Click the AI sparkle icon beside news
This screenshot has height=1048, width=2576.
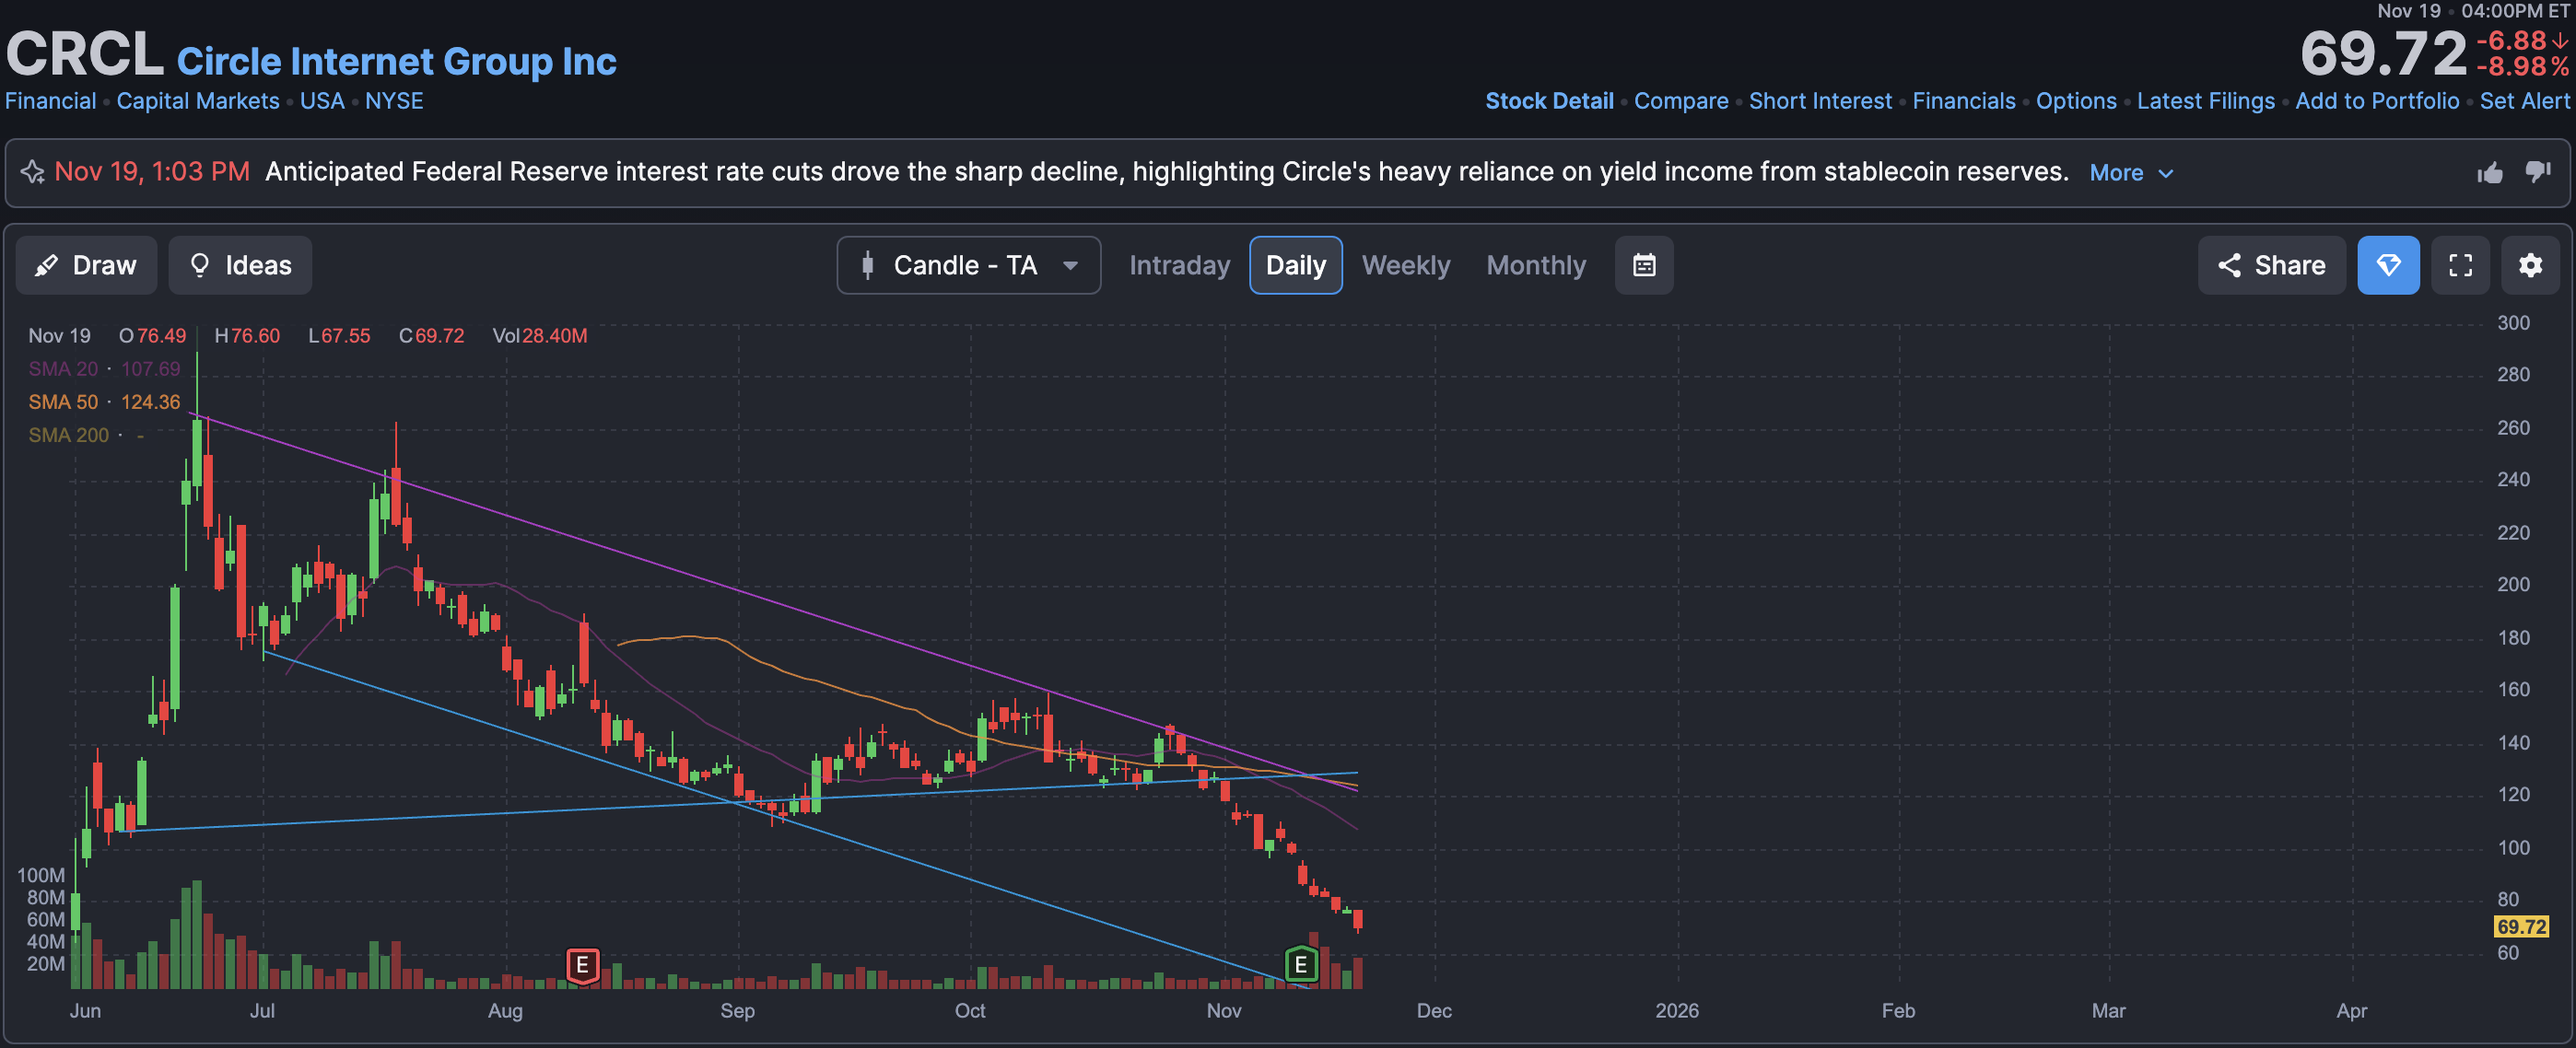pyautogui.click(x=33, y=172)
